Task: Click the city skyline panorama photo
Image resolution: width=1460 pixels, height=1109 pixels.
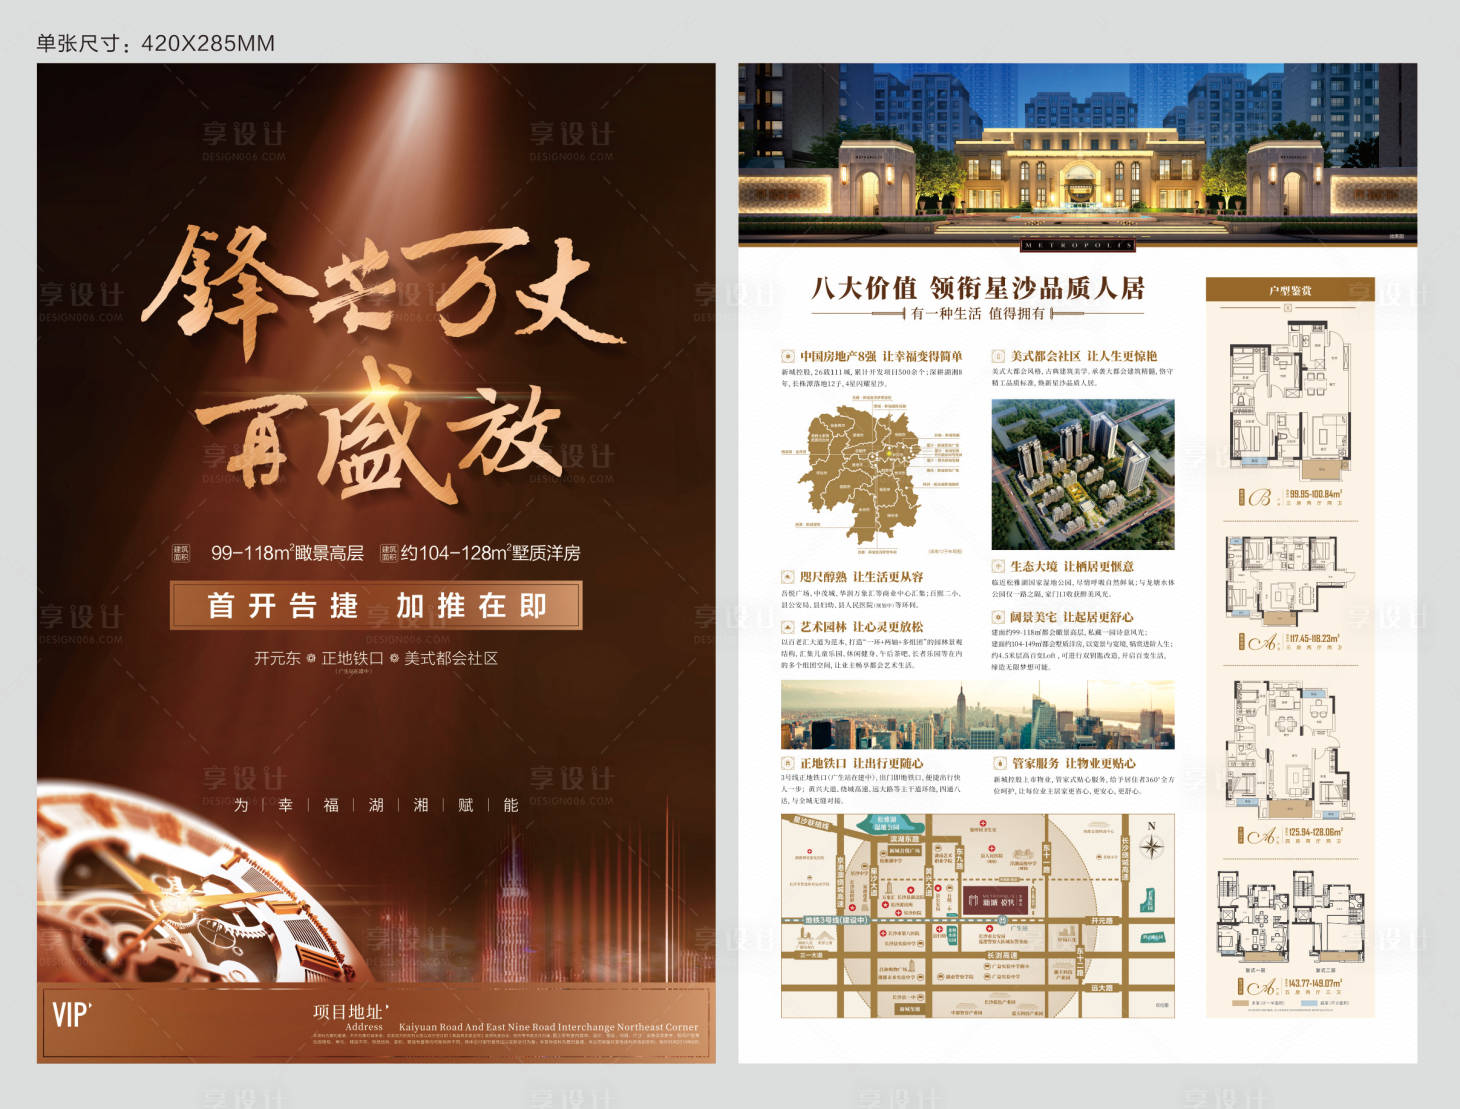Action: tap(978, 715)
